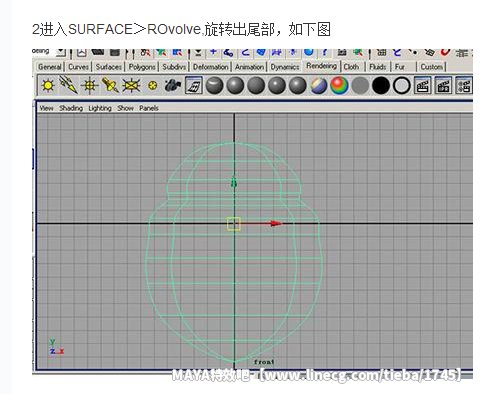Viewport: 503px width, 394px height.
Task: Open the viewport Panels menu
Action: point(149,108)
